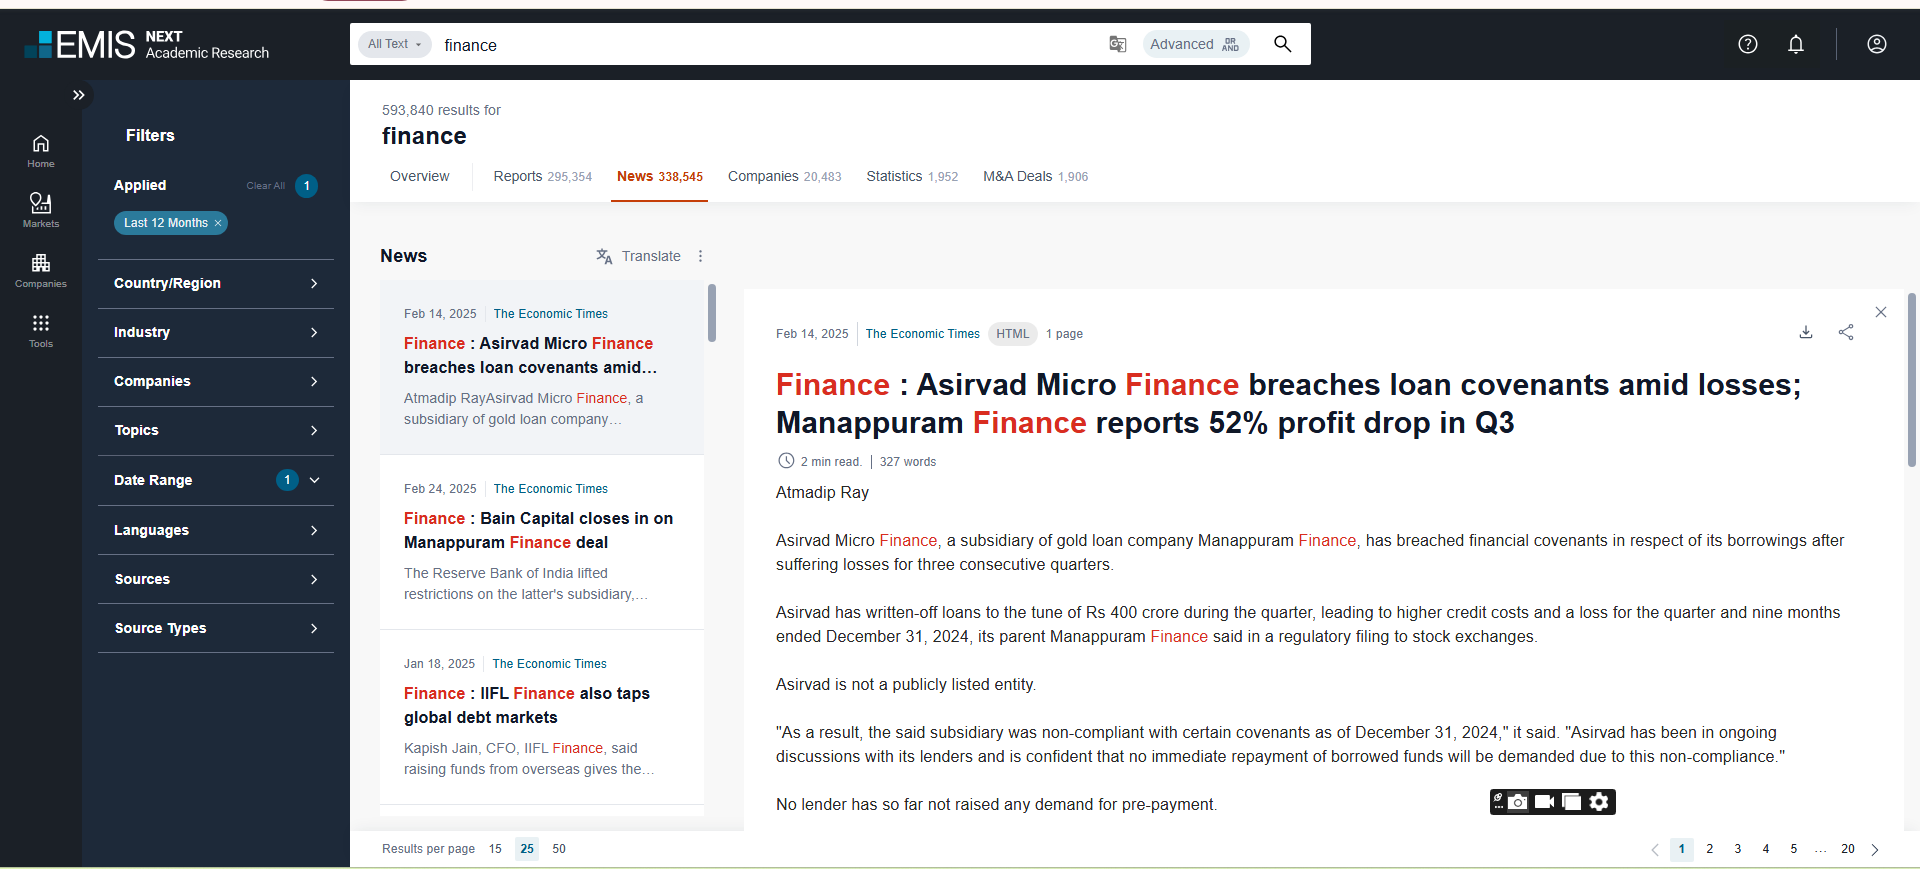Select 15 results per page

tap(495, 849)
